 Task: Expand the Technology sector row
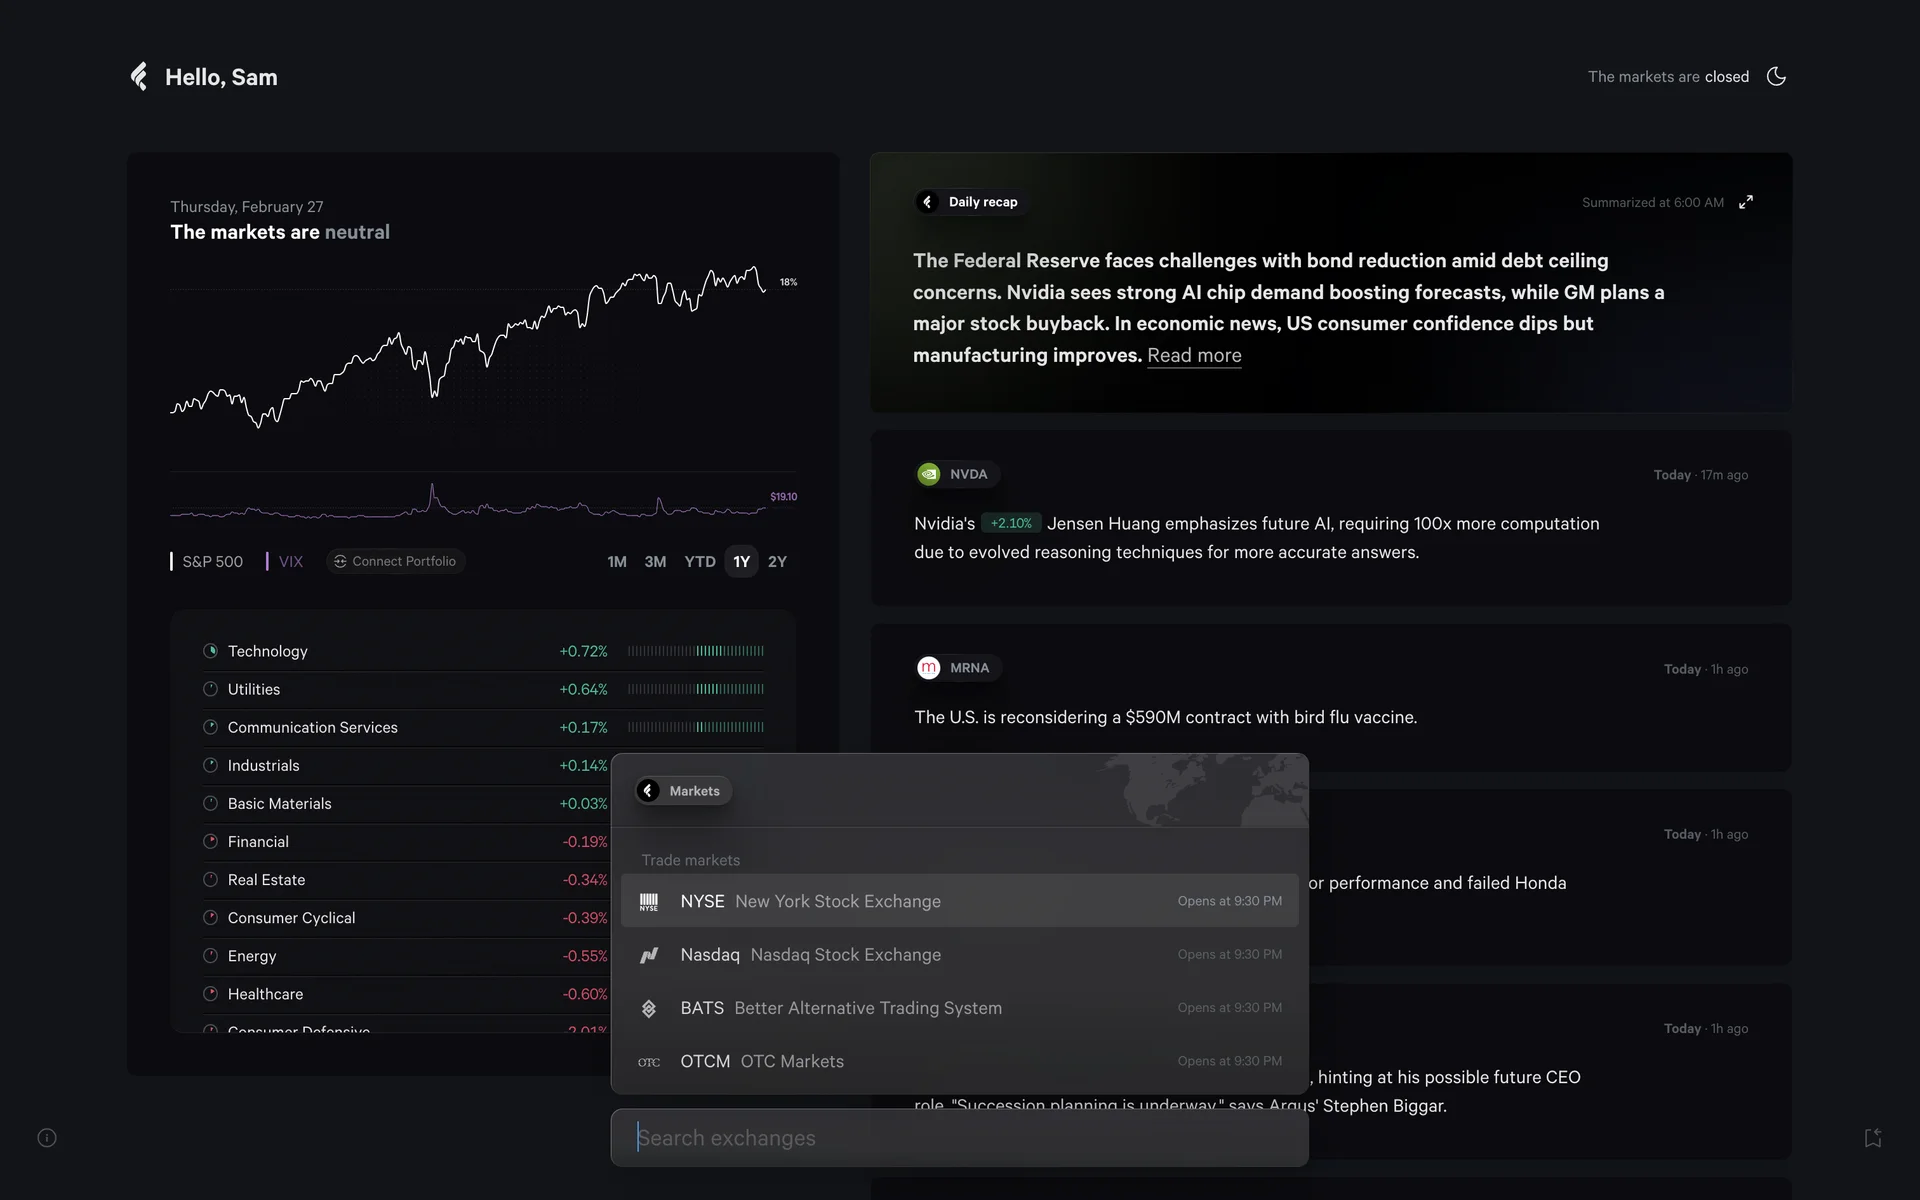(x=268, y=651)
